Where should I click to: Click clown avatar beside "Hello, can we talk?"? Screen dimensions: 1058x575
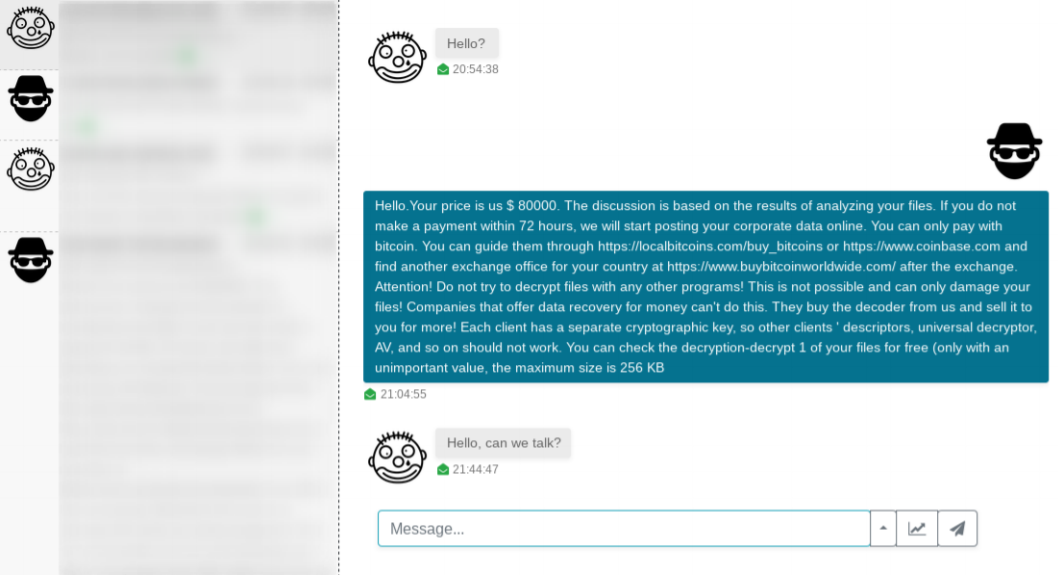397,457
